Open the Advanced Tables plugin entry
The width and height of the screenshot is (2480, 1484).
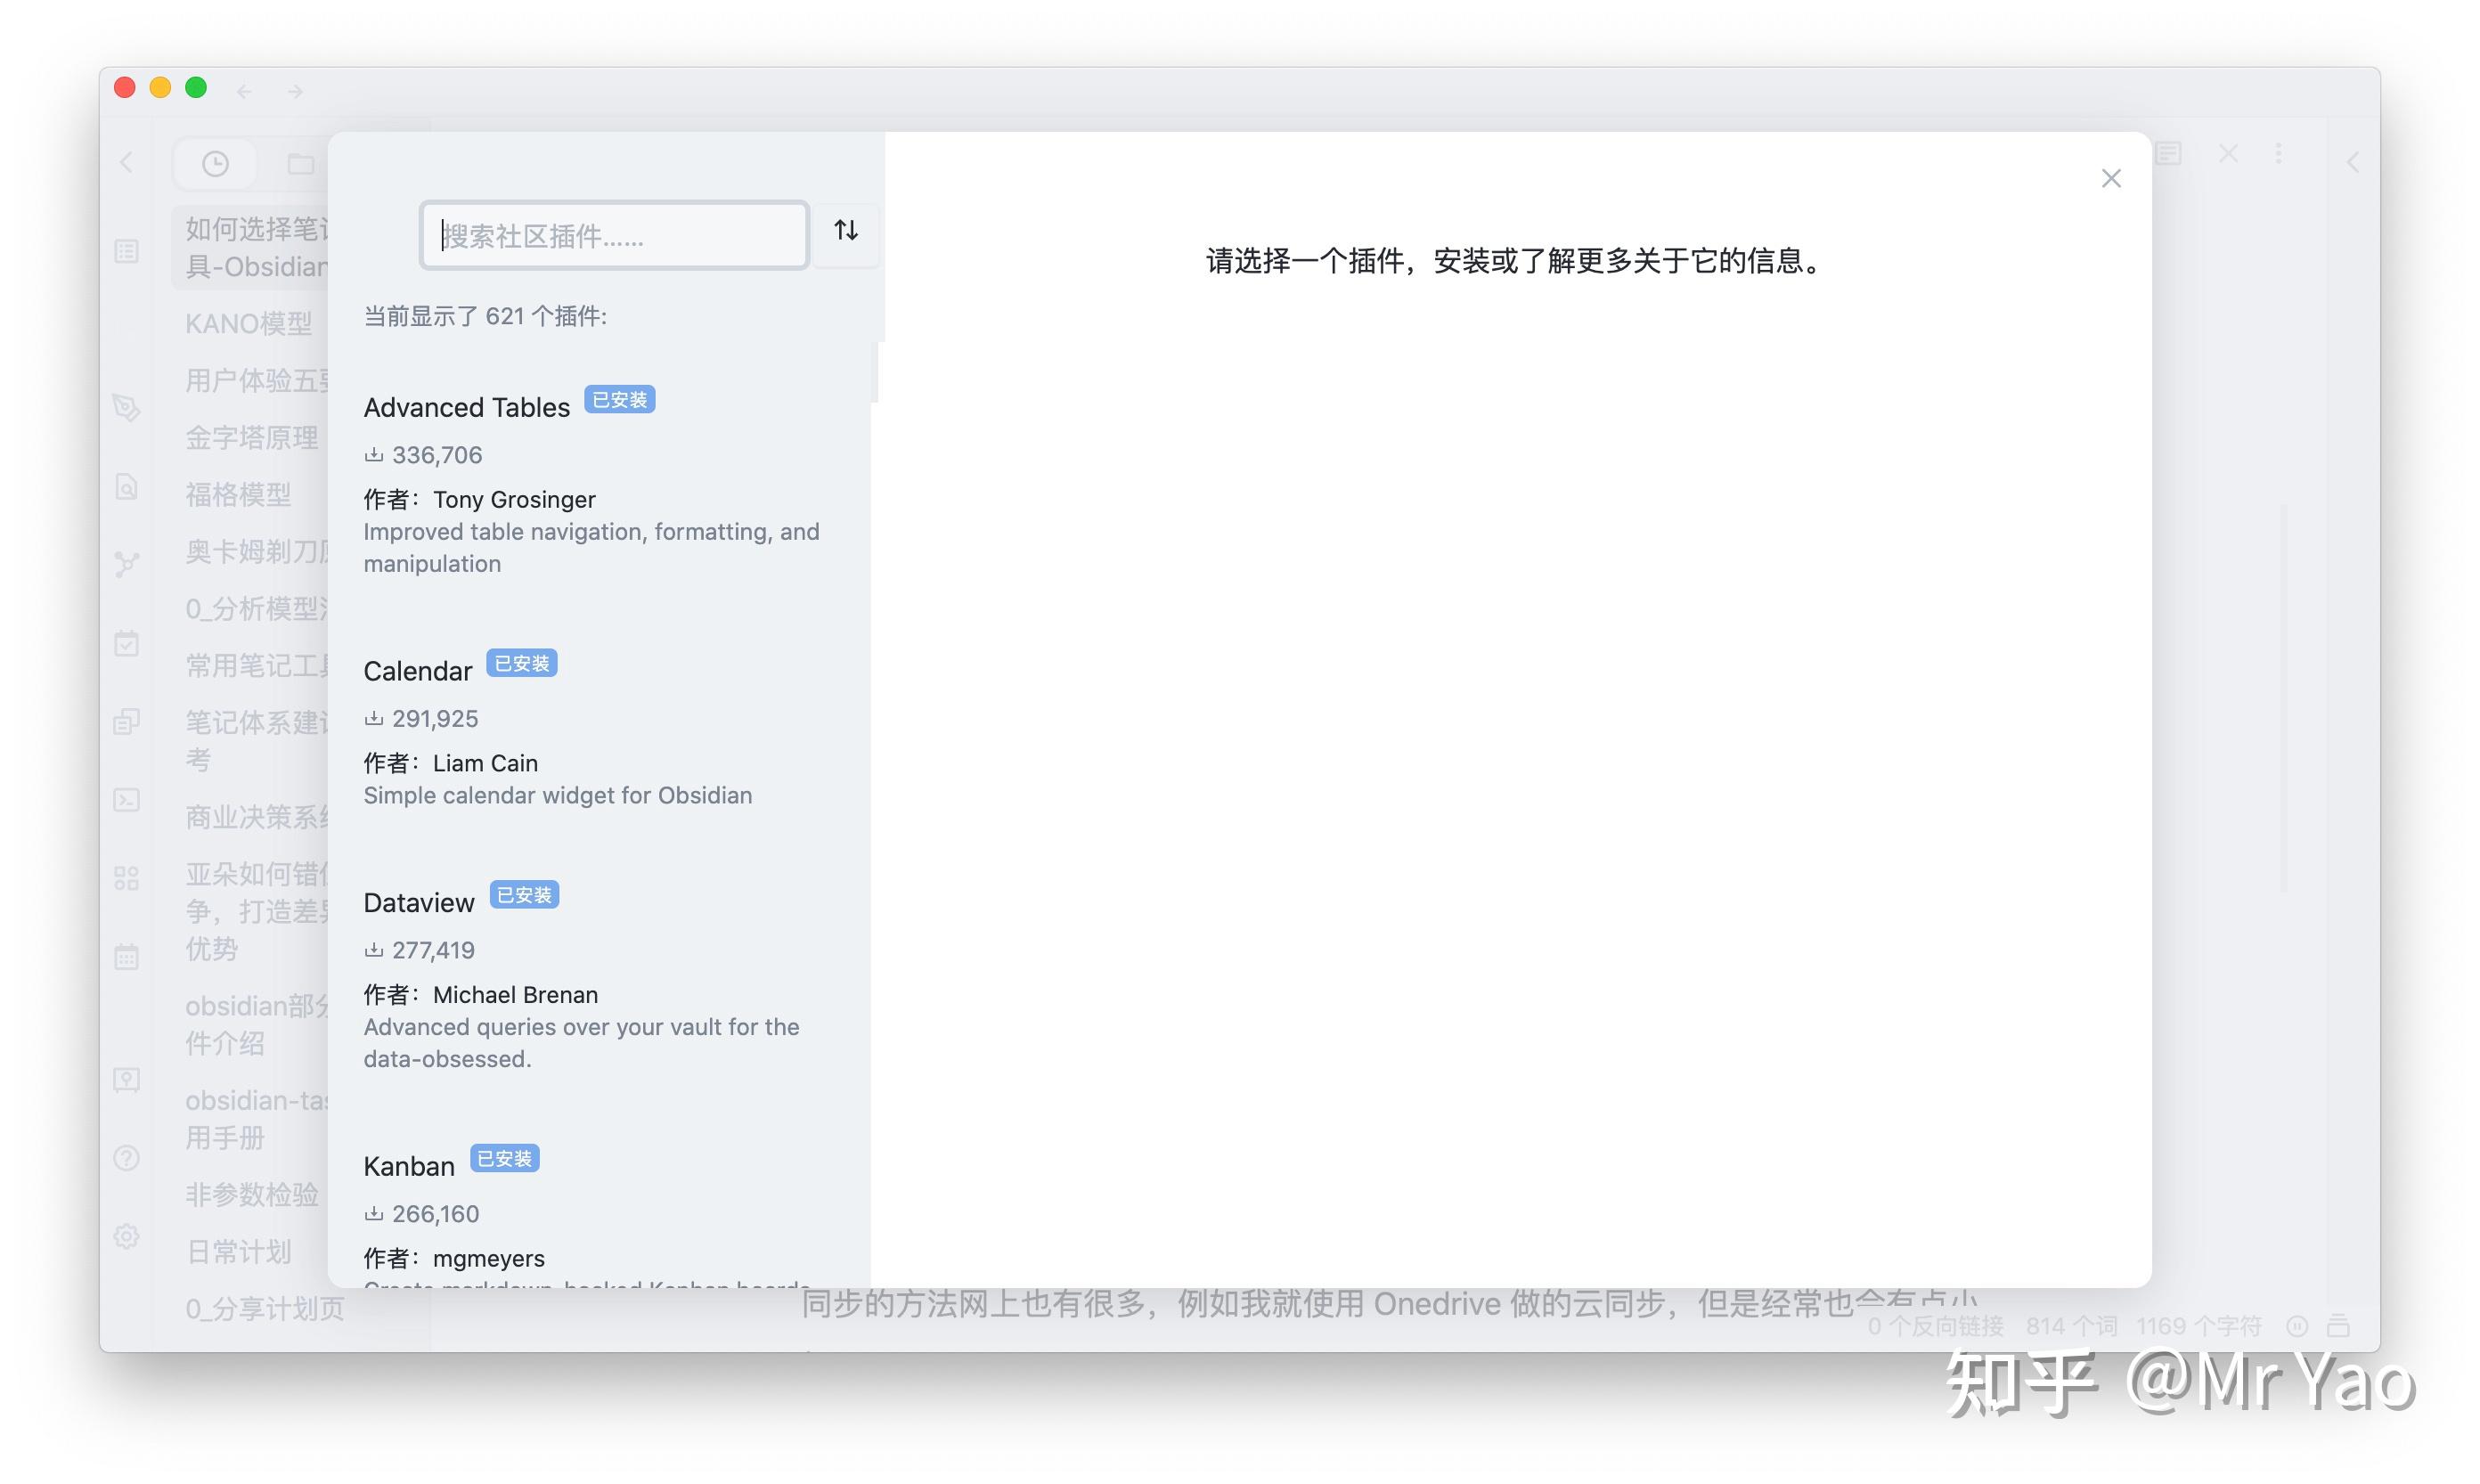[x=466, y=408]
